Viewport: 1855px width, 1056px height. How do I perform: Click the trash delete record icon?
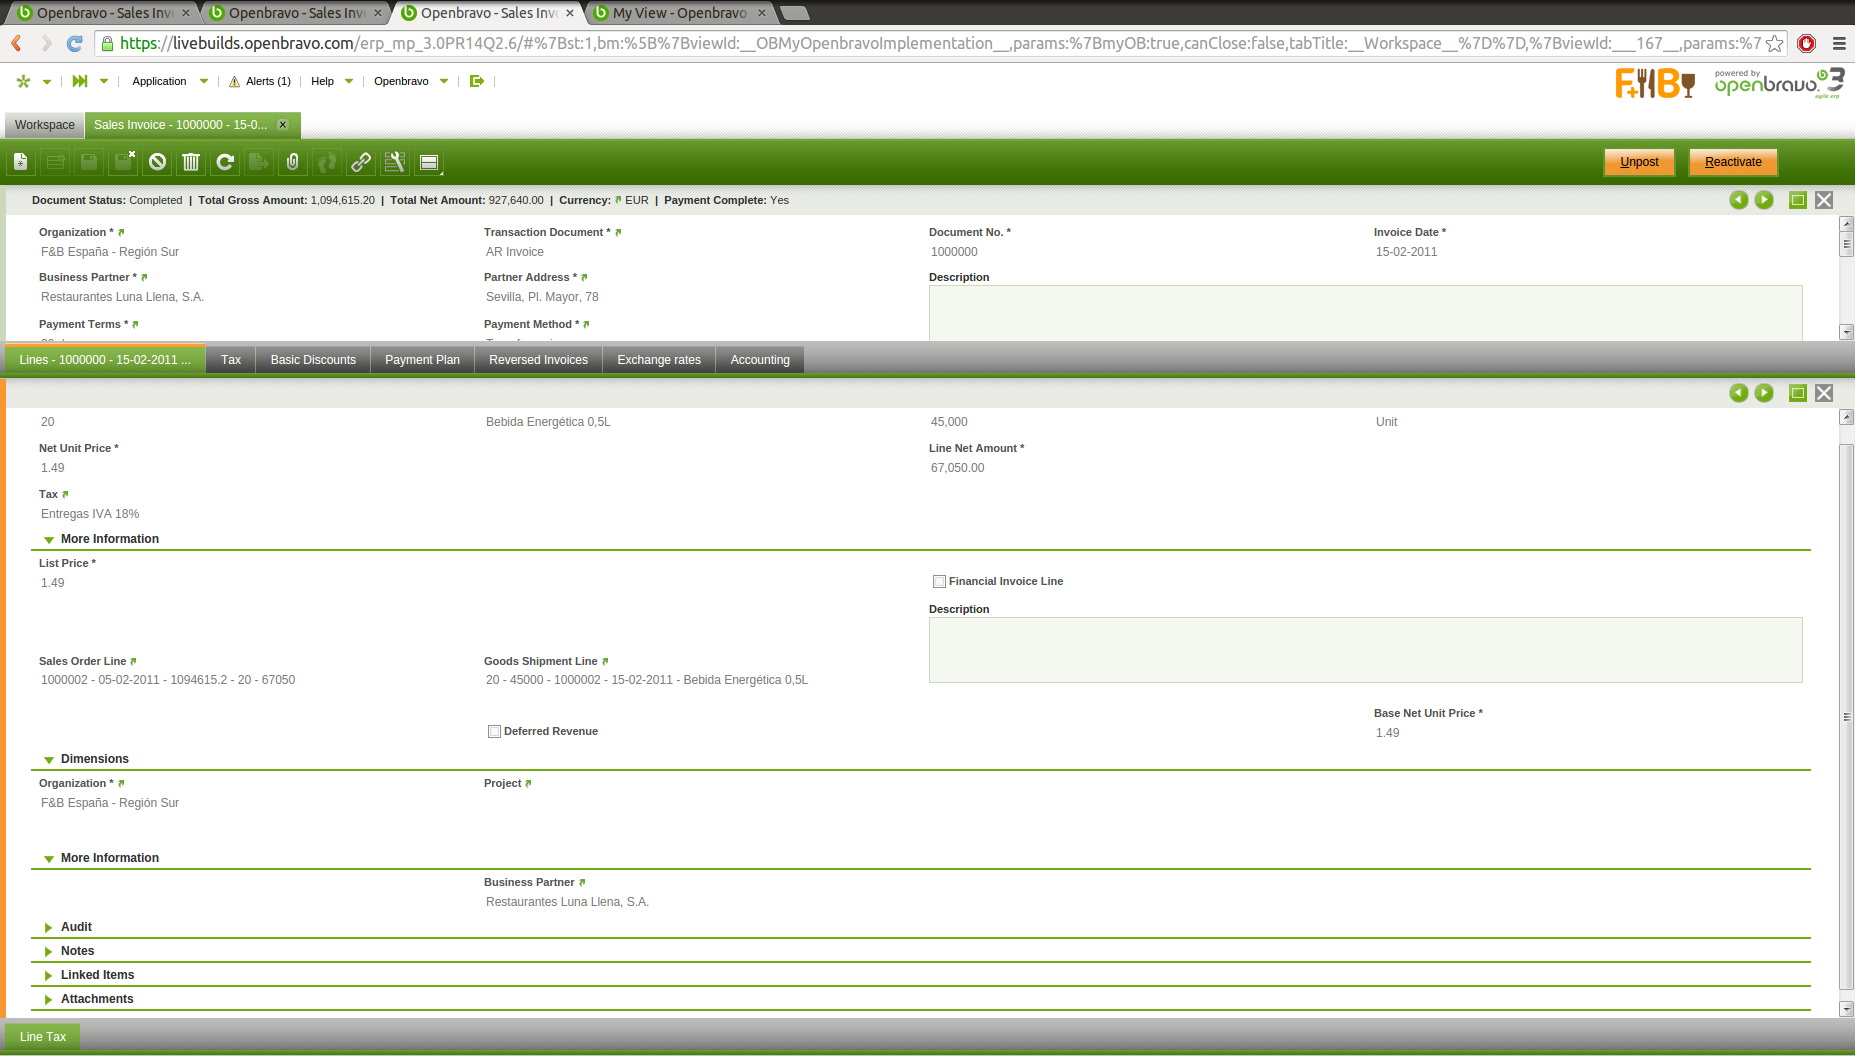[191, 162]
